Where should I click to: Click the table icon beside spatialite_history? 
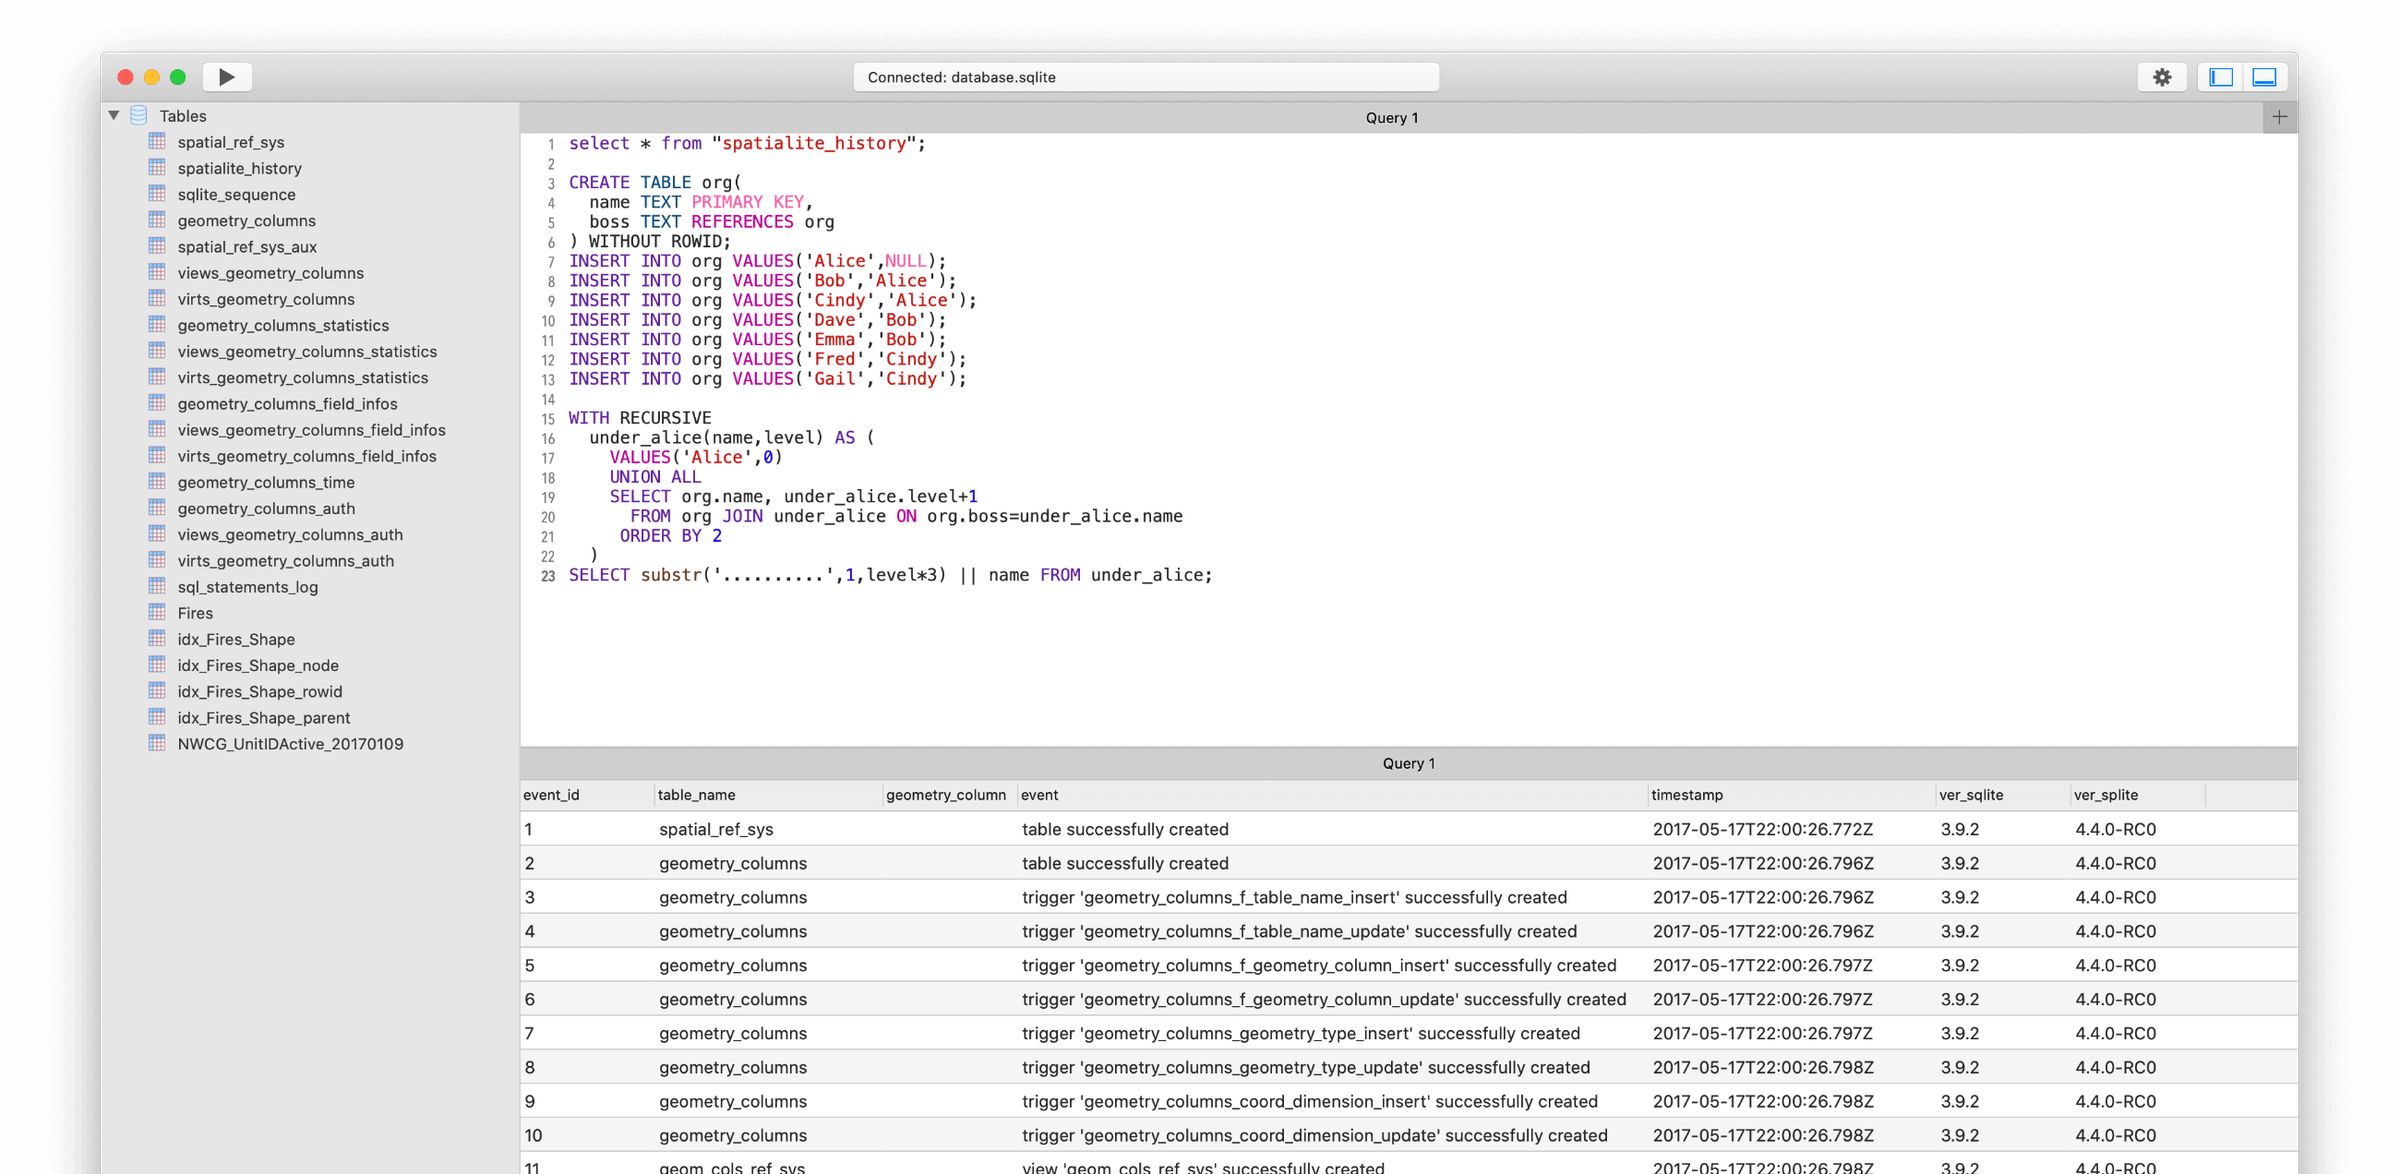[x=158, y=168]
